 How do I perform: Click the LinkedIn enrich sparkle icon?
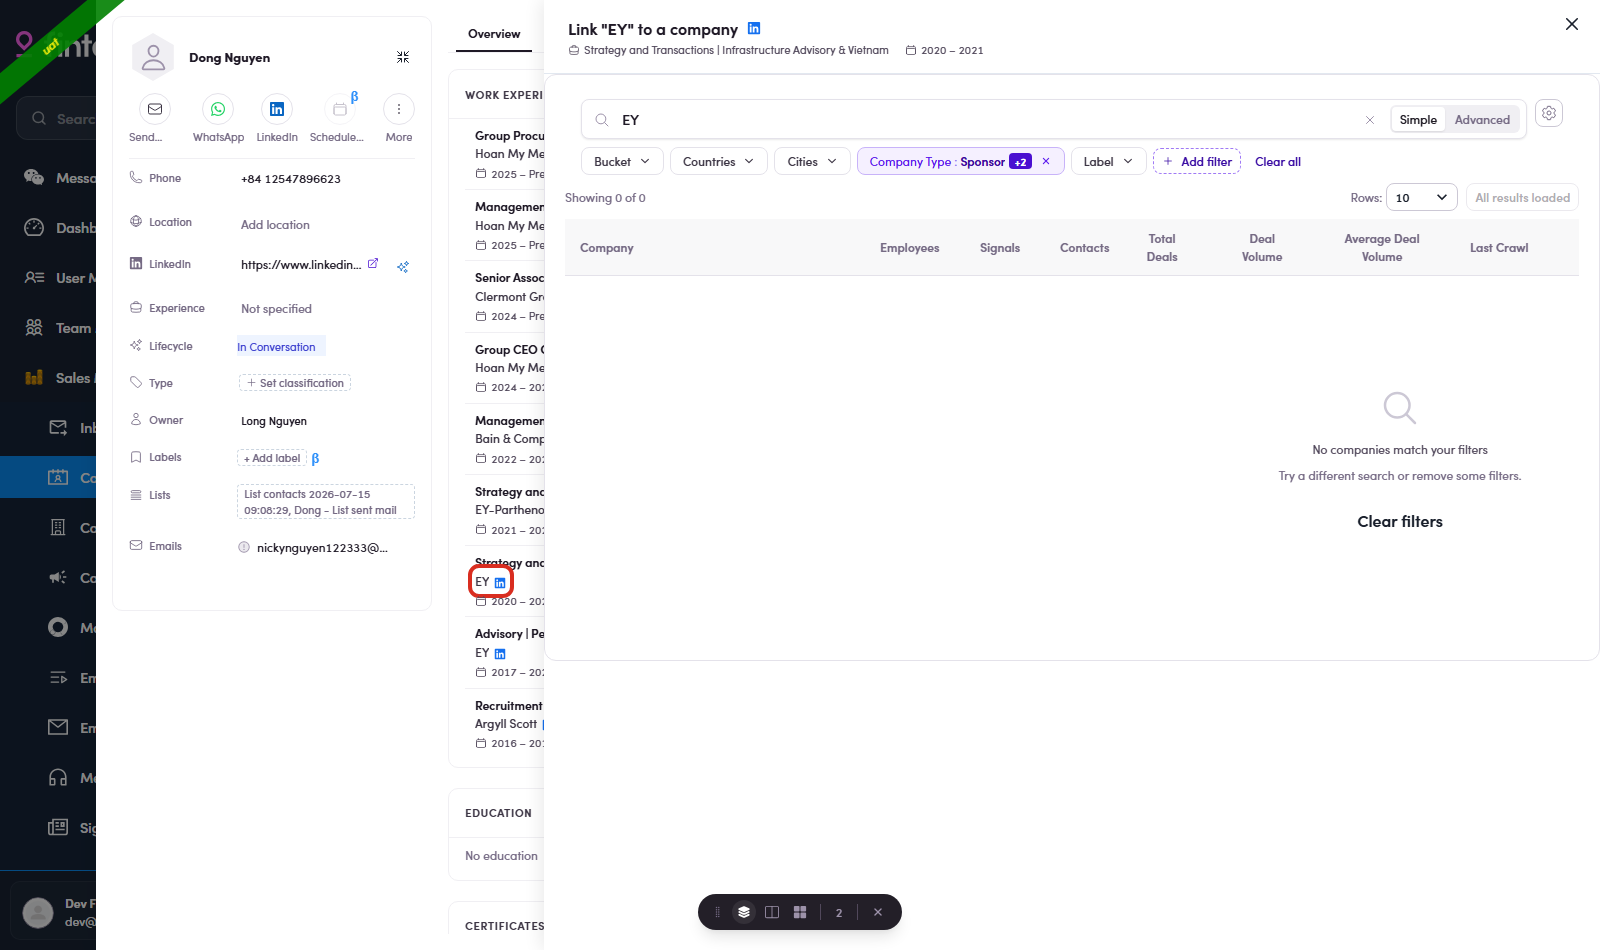pos(403,267)
